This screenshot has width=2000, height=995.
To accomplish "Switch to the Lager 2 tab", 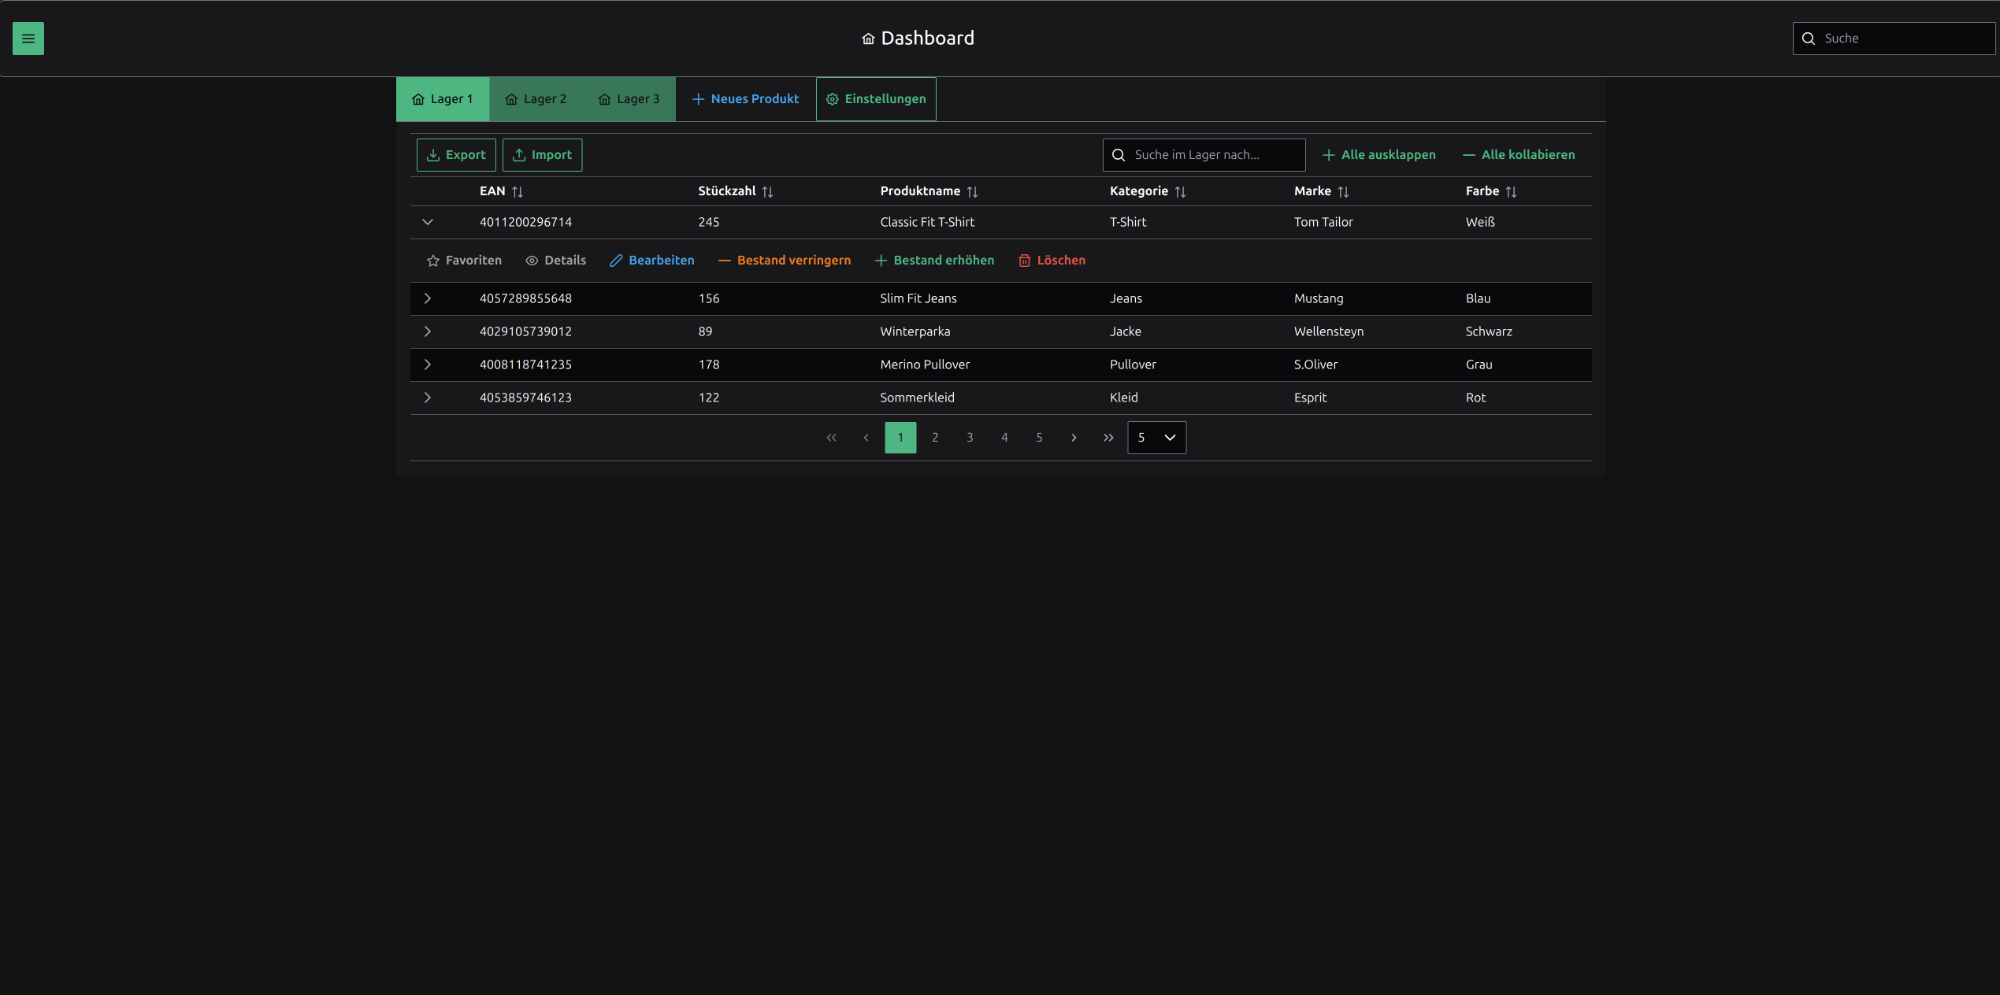I will point(536,99).
